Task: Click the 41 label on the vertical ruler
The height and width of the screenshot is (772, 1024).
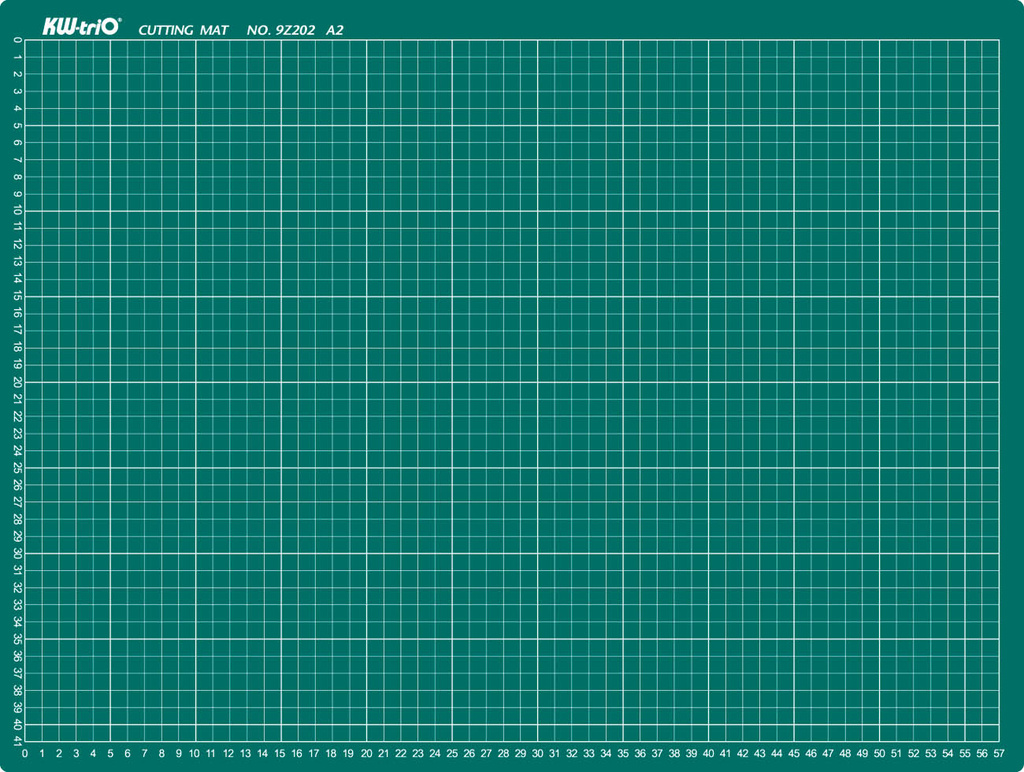Action: [17, 741]
